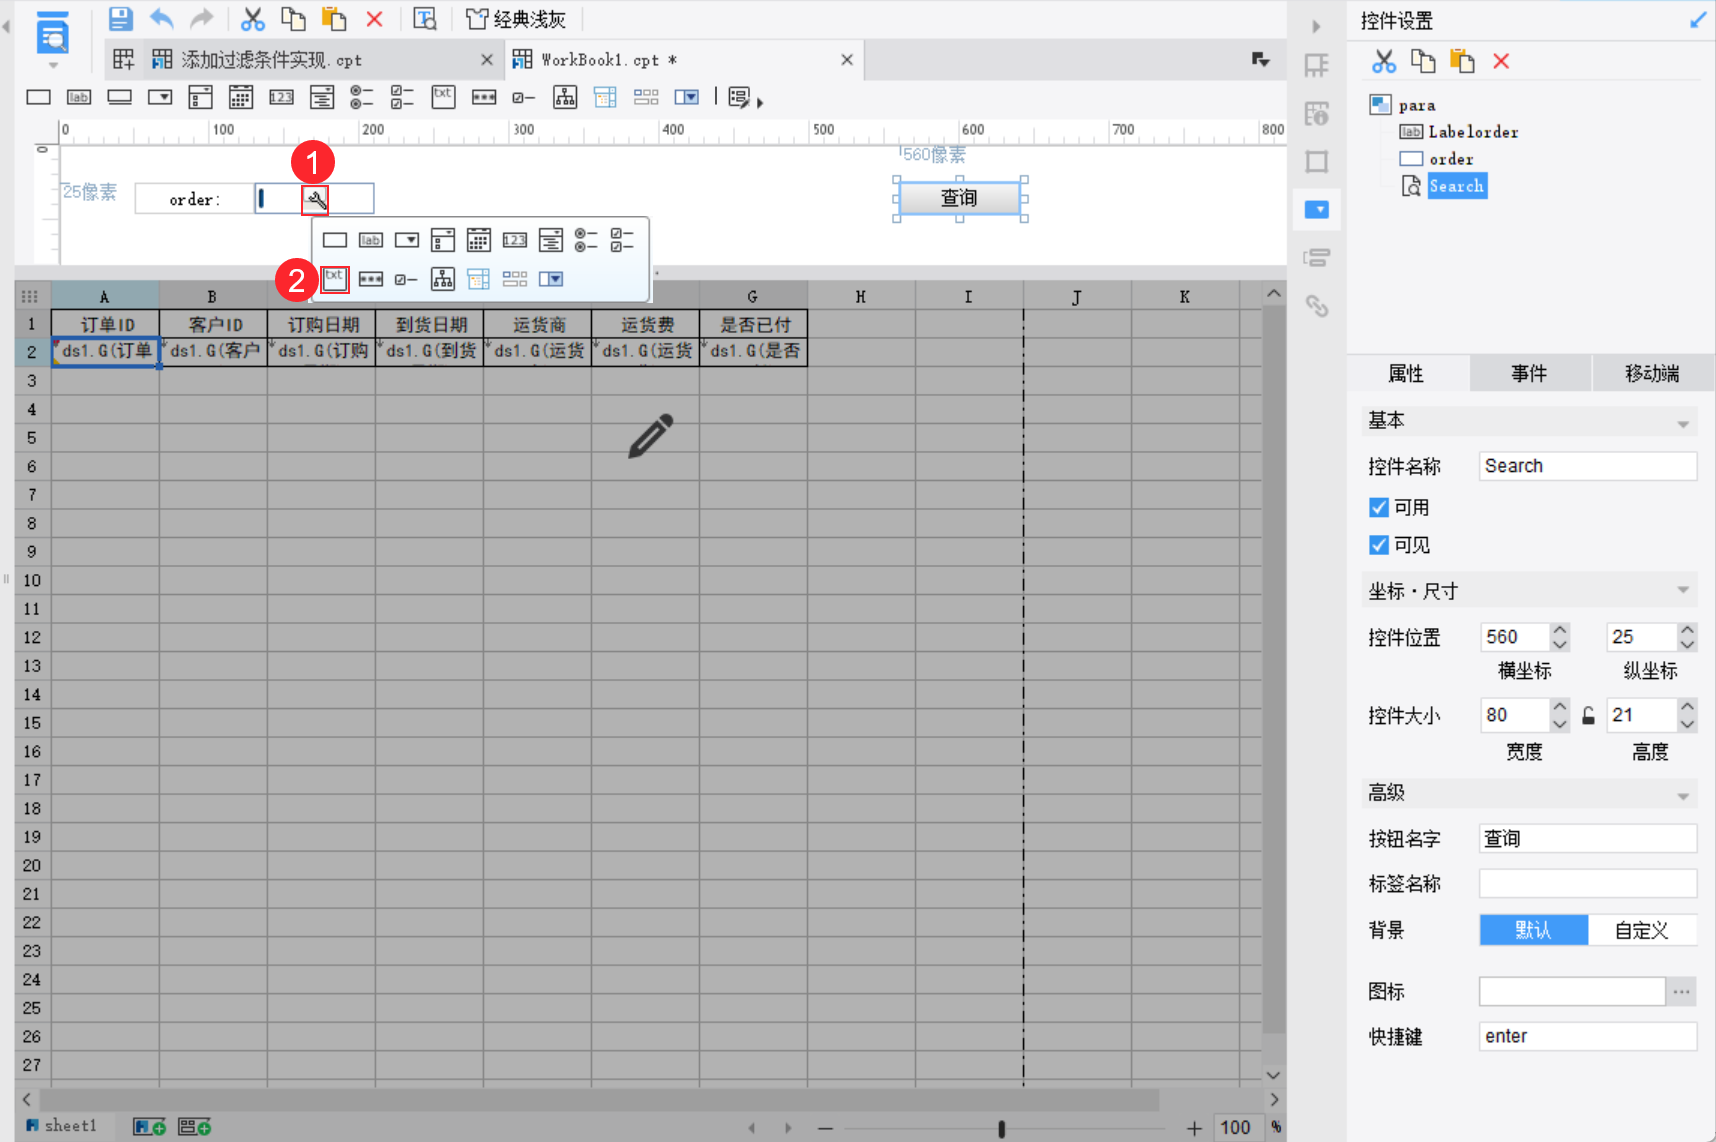Click the Cut scissors icon in the 控件设置 panel
The height and width of the screenshot is (1142, 1716).
click(1384, 61)
